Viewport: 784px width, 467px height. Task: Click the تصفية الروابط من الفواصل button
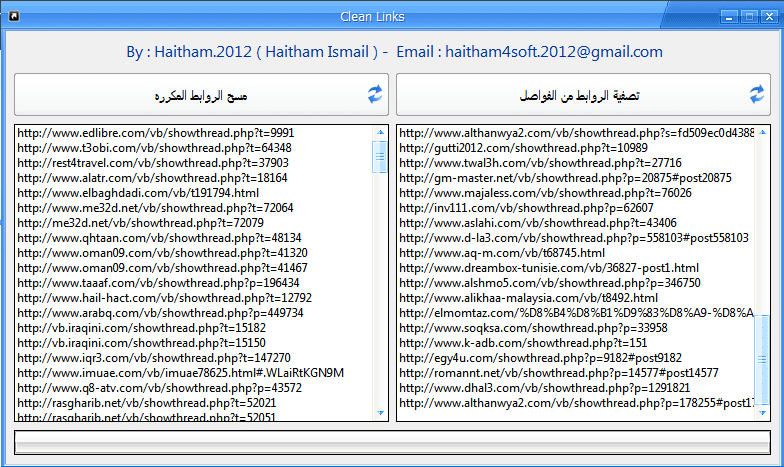click(x=583, y=95)
